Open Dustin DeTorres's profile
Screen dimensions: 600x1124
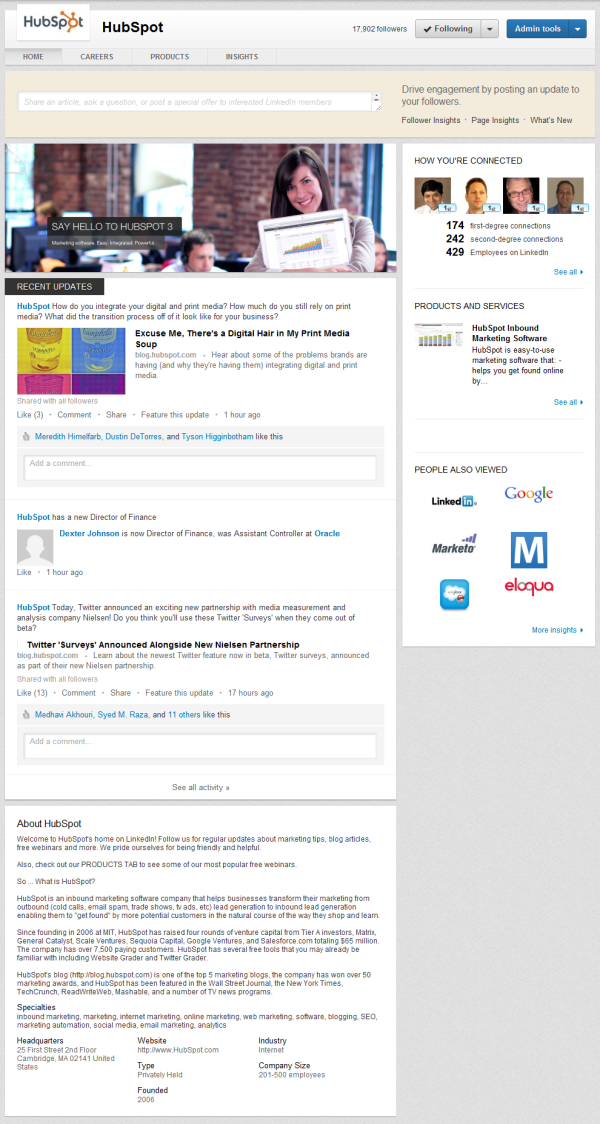click(x=134, y=436)
